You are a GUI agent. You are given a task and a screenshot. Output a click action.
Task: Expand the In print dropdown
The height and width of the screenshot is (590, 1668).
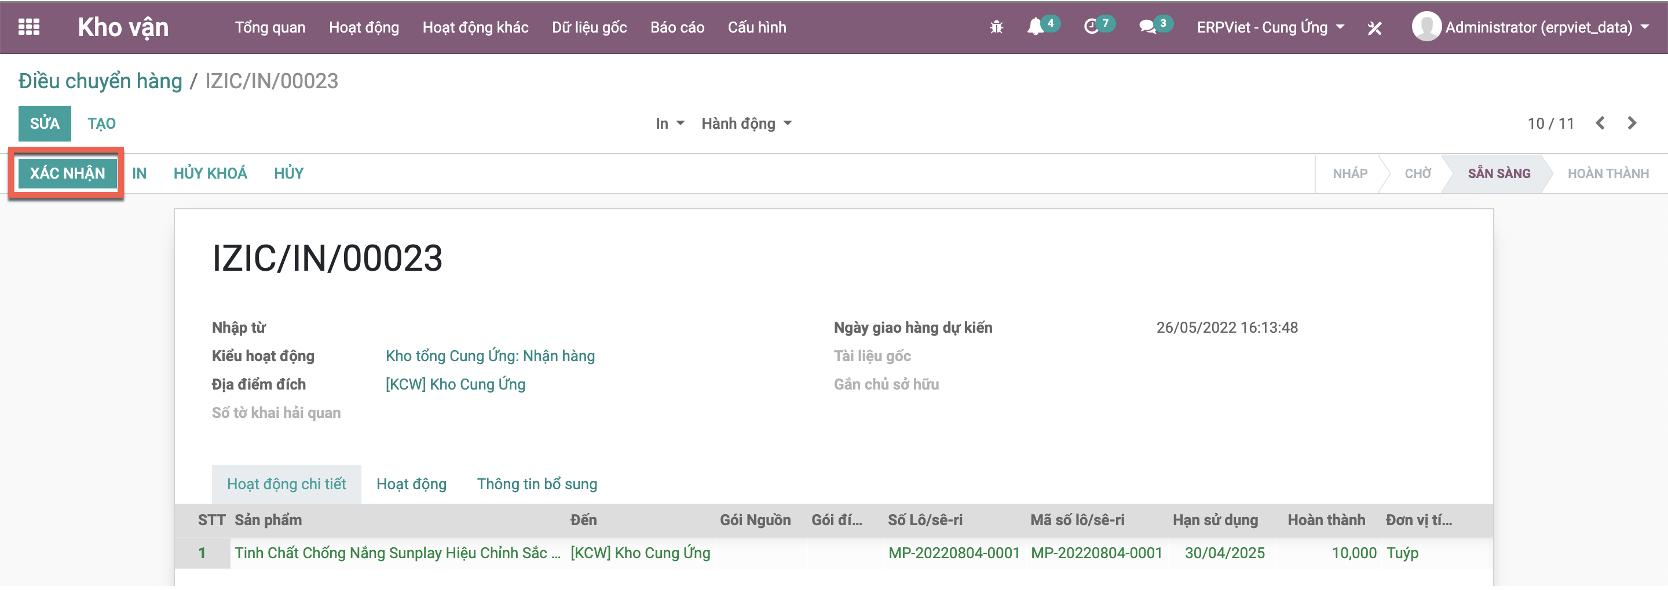pos(669,124)
